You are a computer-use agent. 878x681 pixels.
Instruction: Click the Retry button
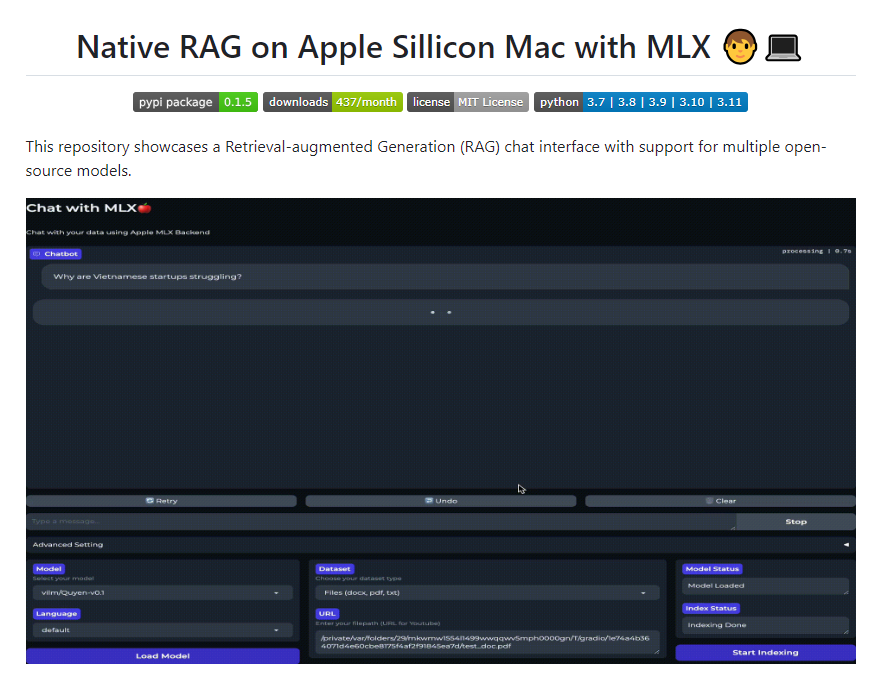161,501
